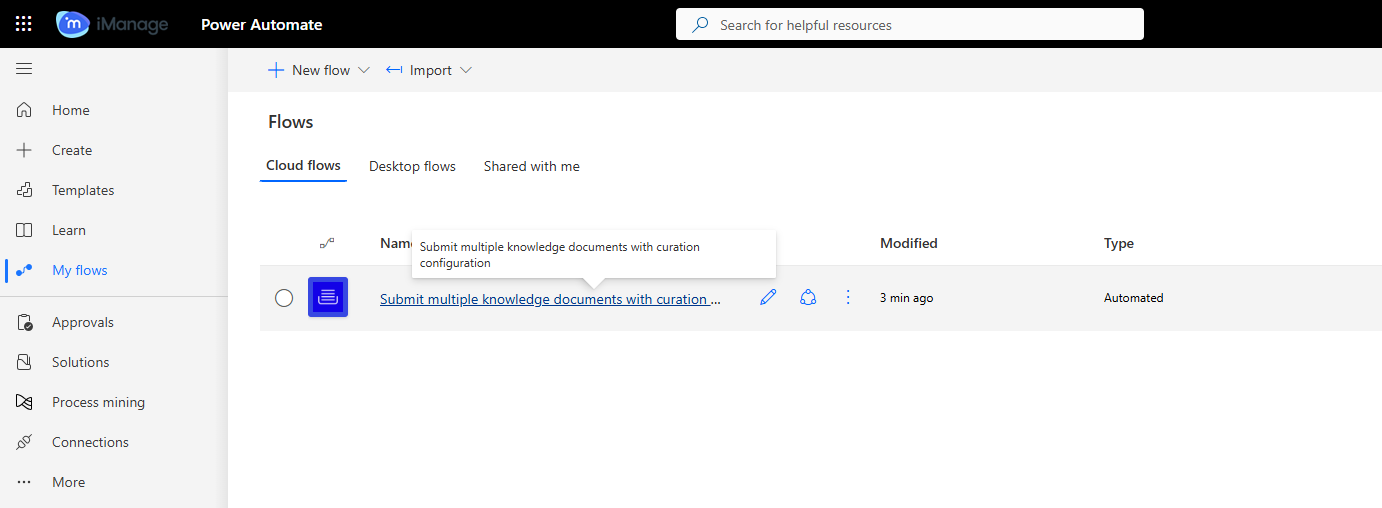Click the iManage logo
Viewport: 1382px width, 508px height.
pos(112,24)
